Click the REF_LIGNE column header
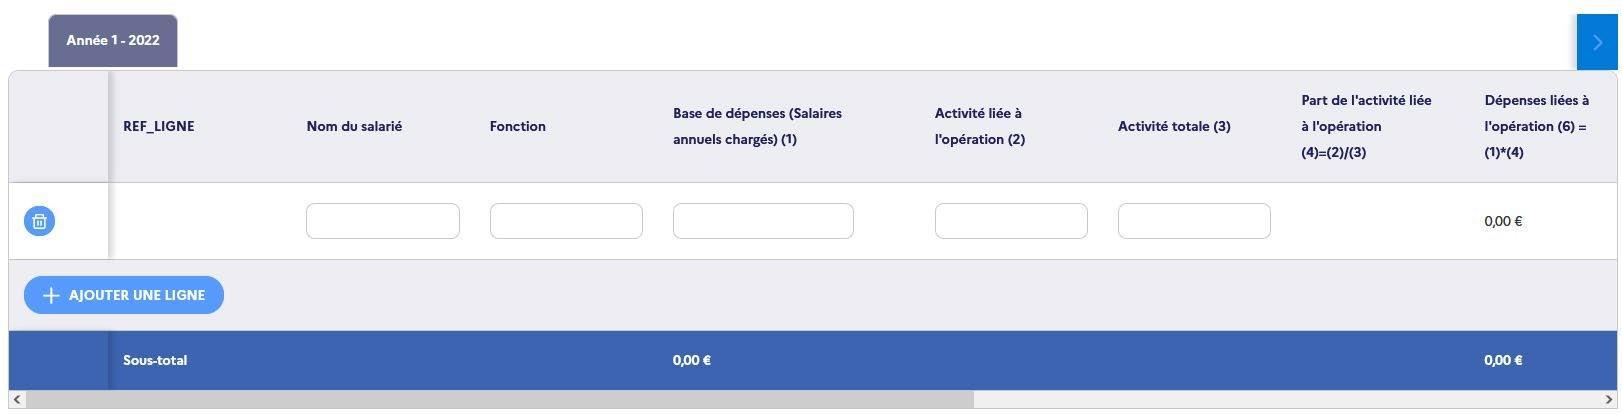The width and height of the screenshot is (1622, 415). pos(159,126)
